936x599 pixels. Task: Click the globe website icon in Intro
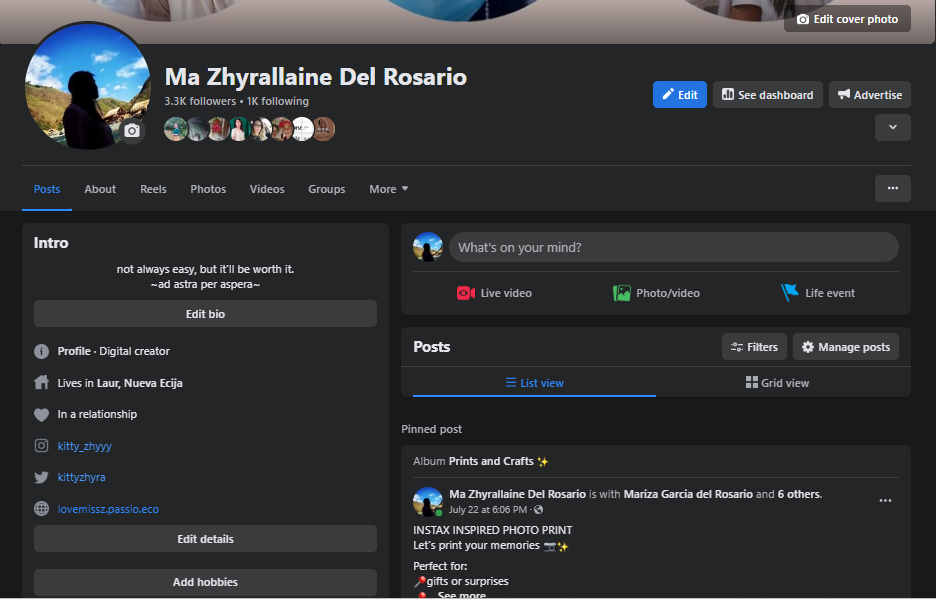pos(41,509)
